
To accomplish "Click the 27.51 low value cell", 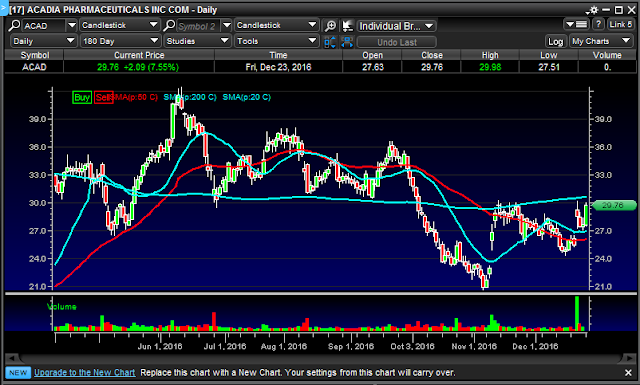I will [x=549, y=67].
